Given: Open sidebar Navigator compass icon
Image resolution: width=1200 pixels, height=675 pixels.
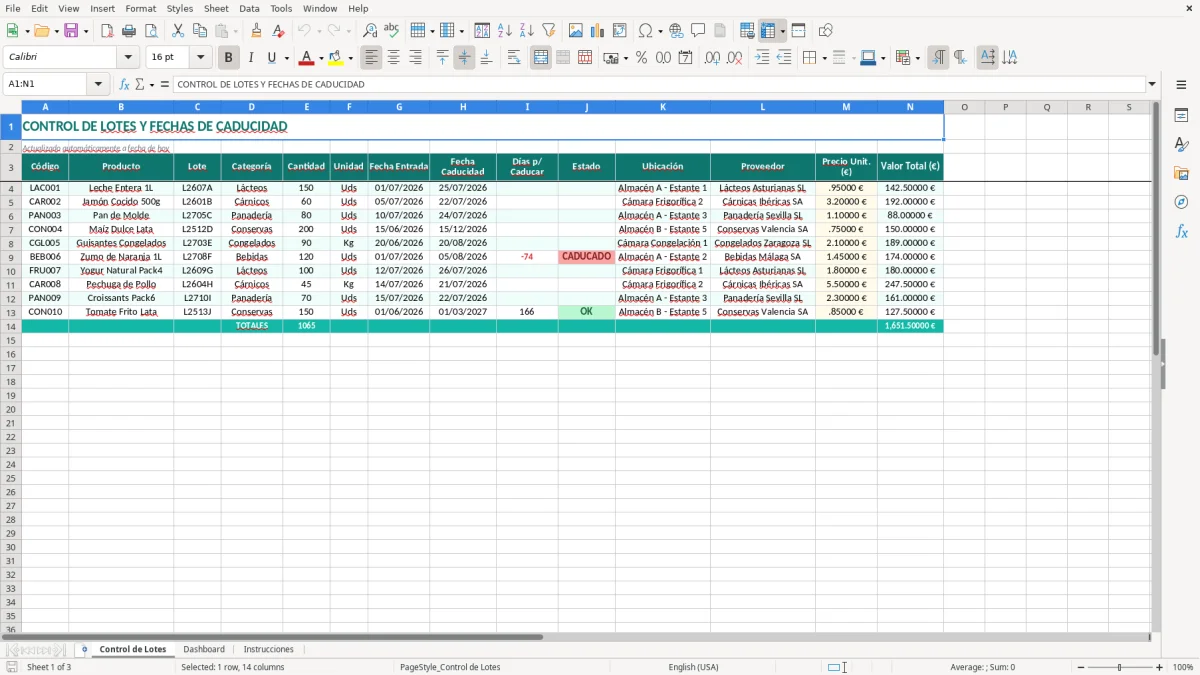Looking at the screenshot, I should coord(1181,202).
